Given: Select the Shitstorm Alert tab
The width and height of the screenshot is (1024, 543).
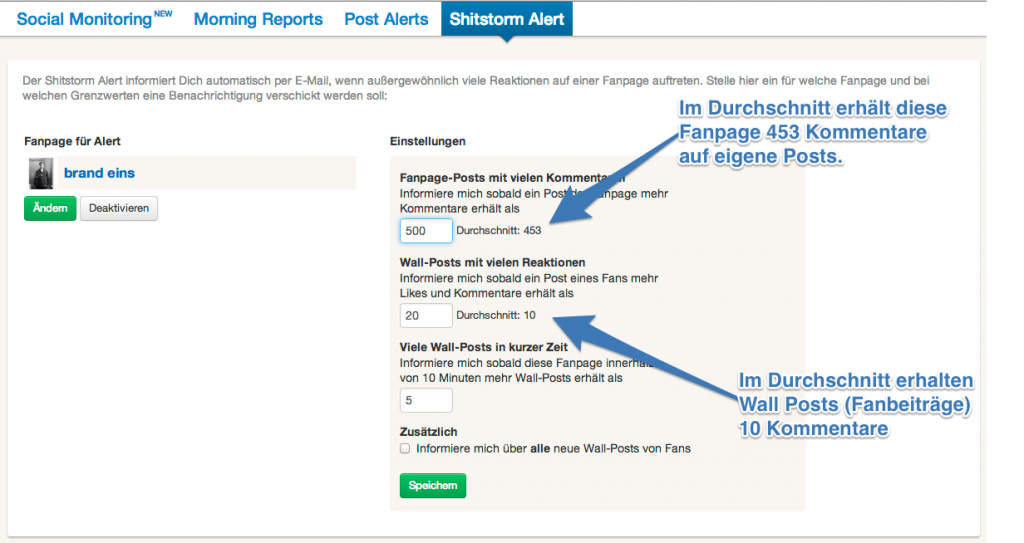Looking at the screenshot, I should click(x=507, y=19).
